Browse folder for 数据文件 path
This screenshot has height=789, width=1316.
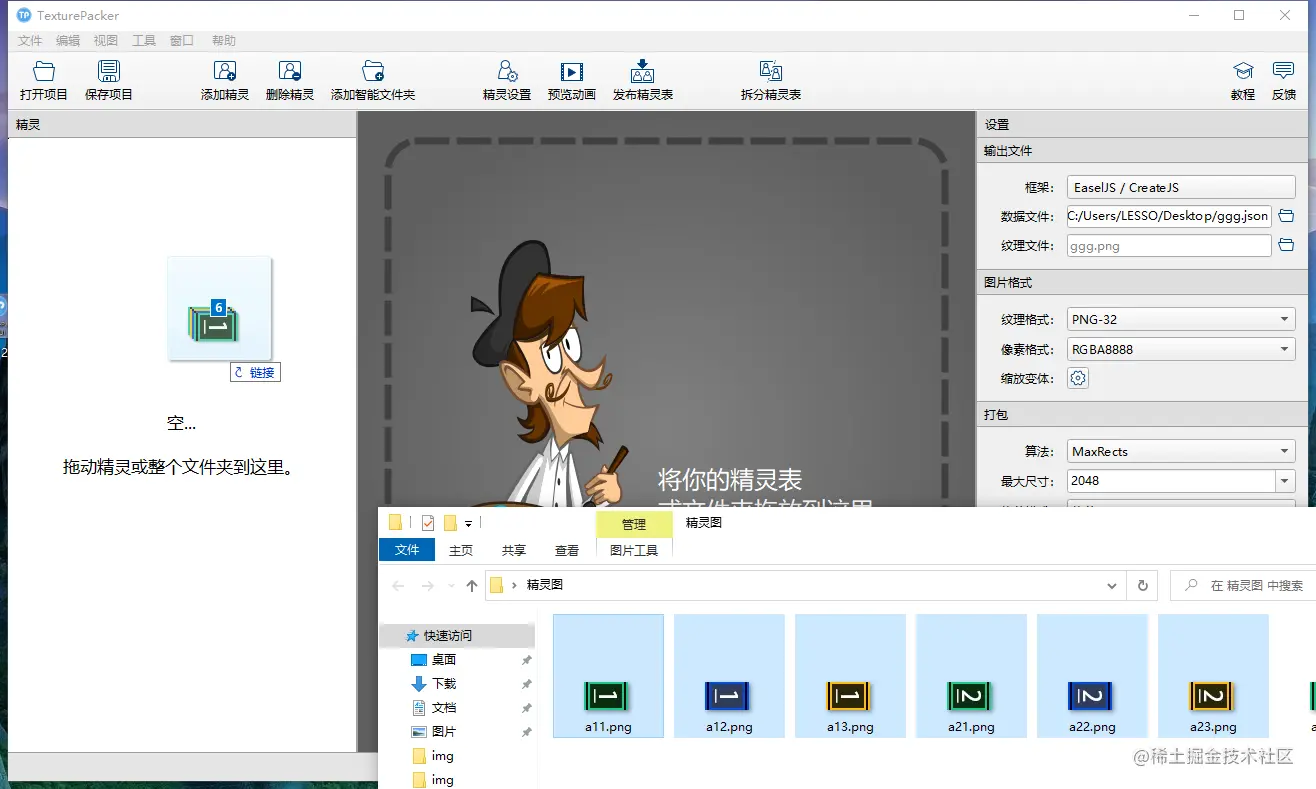click(1287, 216)
